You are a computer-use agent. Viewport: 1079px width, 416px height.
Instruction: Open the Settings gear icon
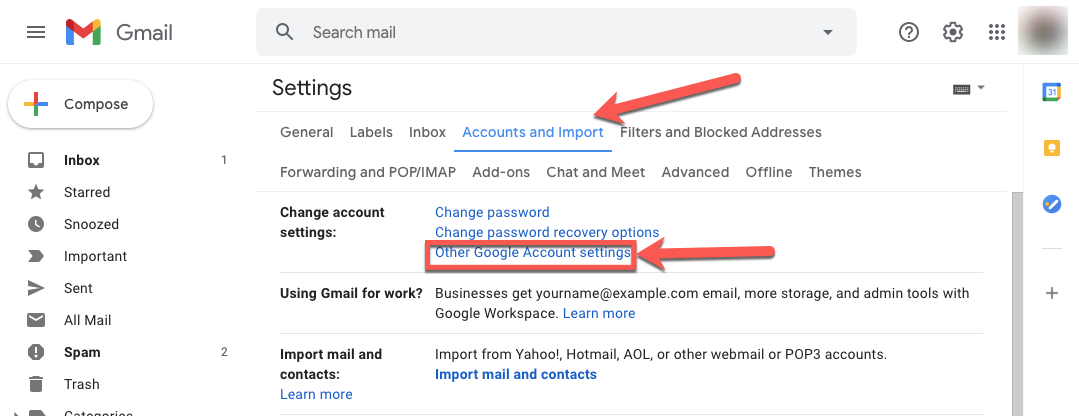click(x=952, y=32)
